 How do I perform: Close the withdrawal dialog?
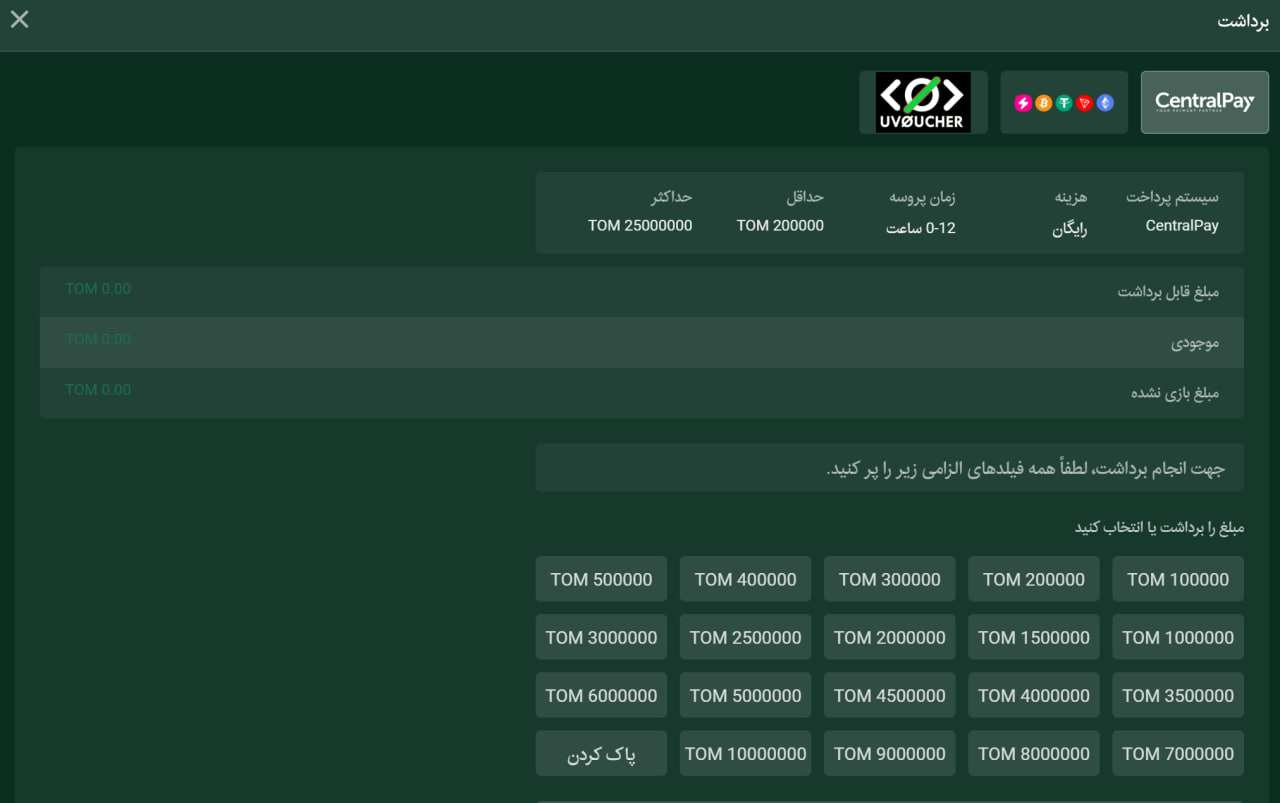click(20, 20)
